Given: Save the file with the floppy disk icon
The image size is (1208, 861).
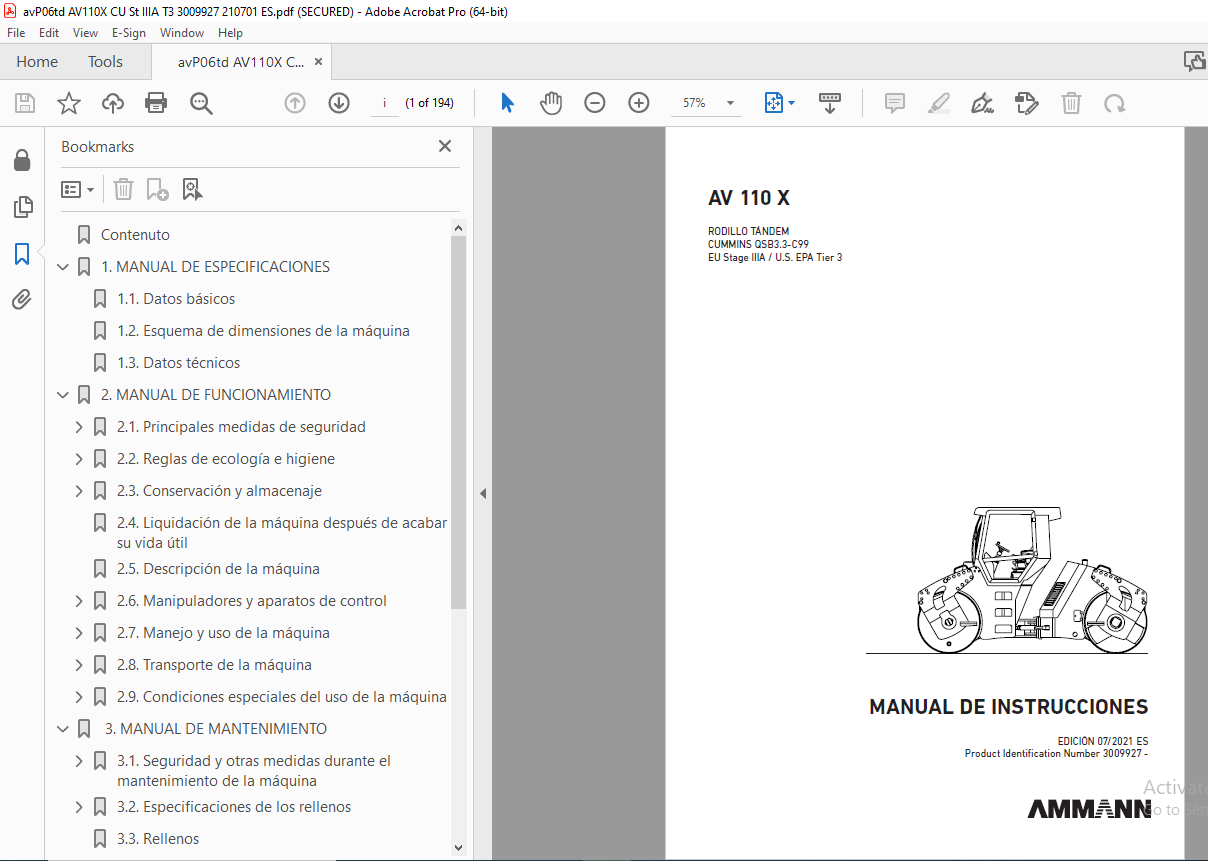Looking at the screenshot, I should (x=25, y=103).
